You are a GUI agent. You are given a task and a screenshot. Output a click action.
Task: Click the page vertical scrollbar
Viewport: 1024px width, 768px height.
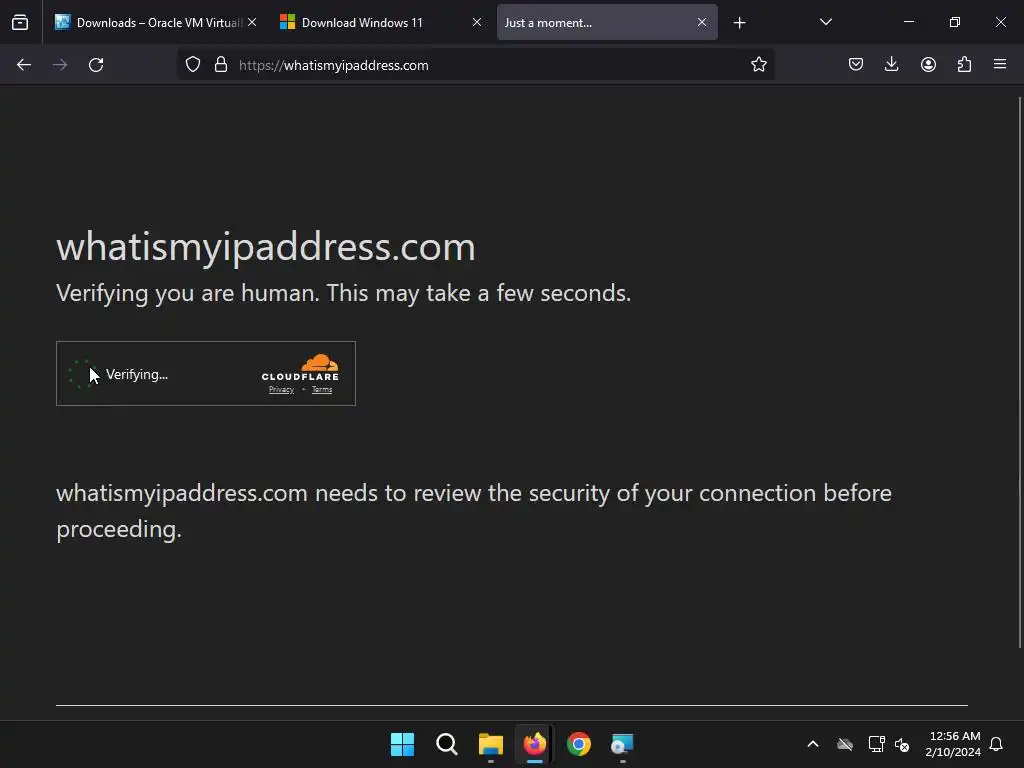click(1019, 372)
